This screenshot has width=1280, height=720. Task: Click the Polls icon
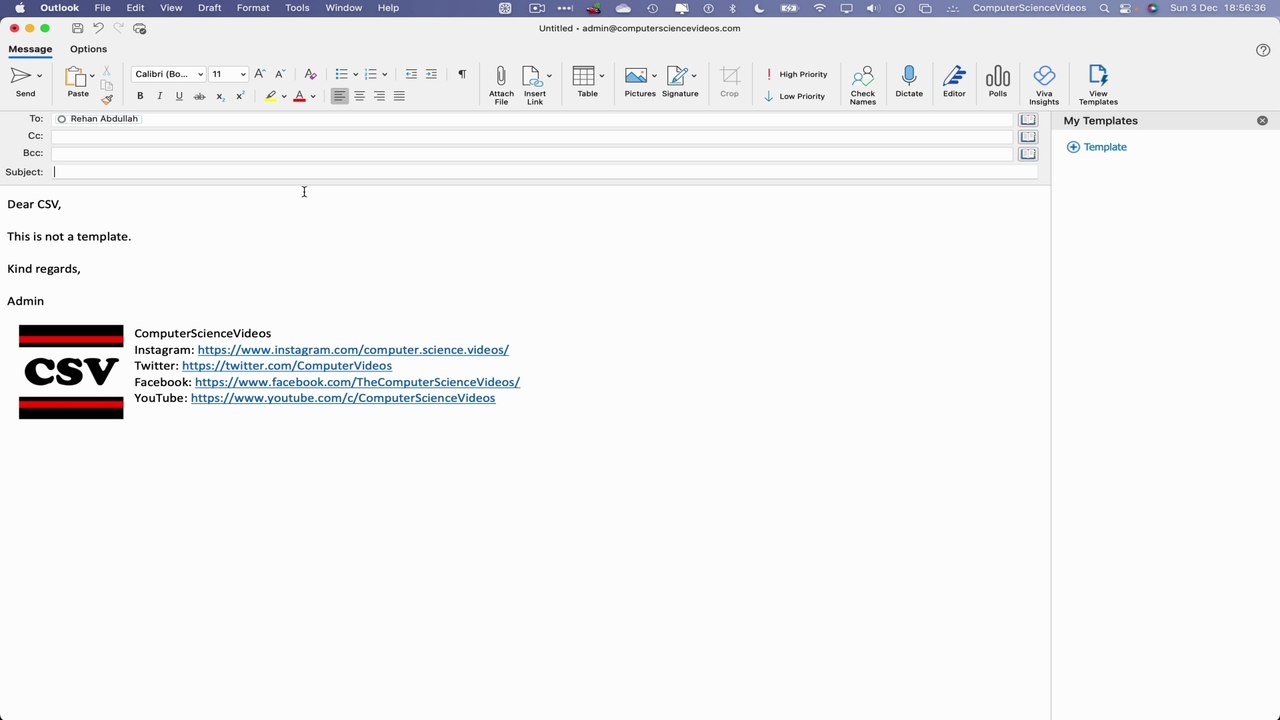tap(998, 77)
